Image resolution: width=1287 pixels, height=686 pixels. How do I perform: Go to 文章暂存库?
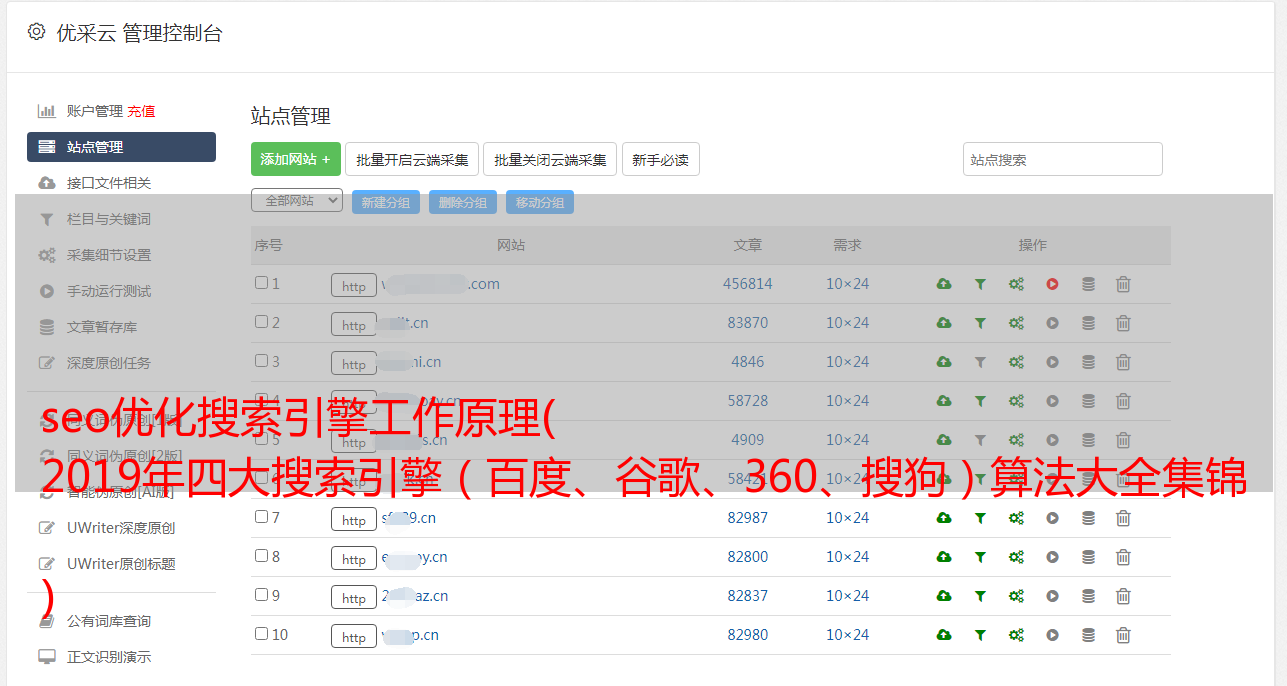tap(102, 327)
